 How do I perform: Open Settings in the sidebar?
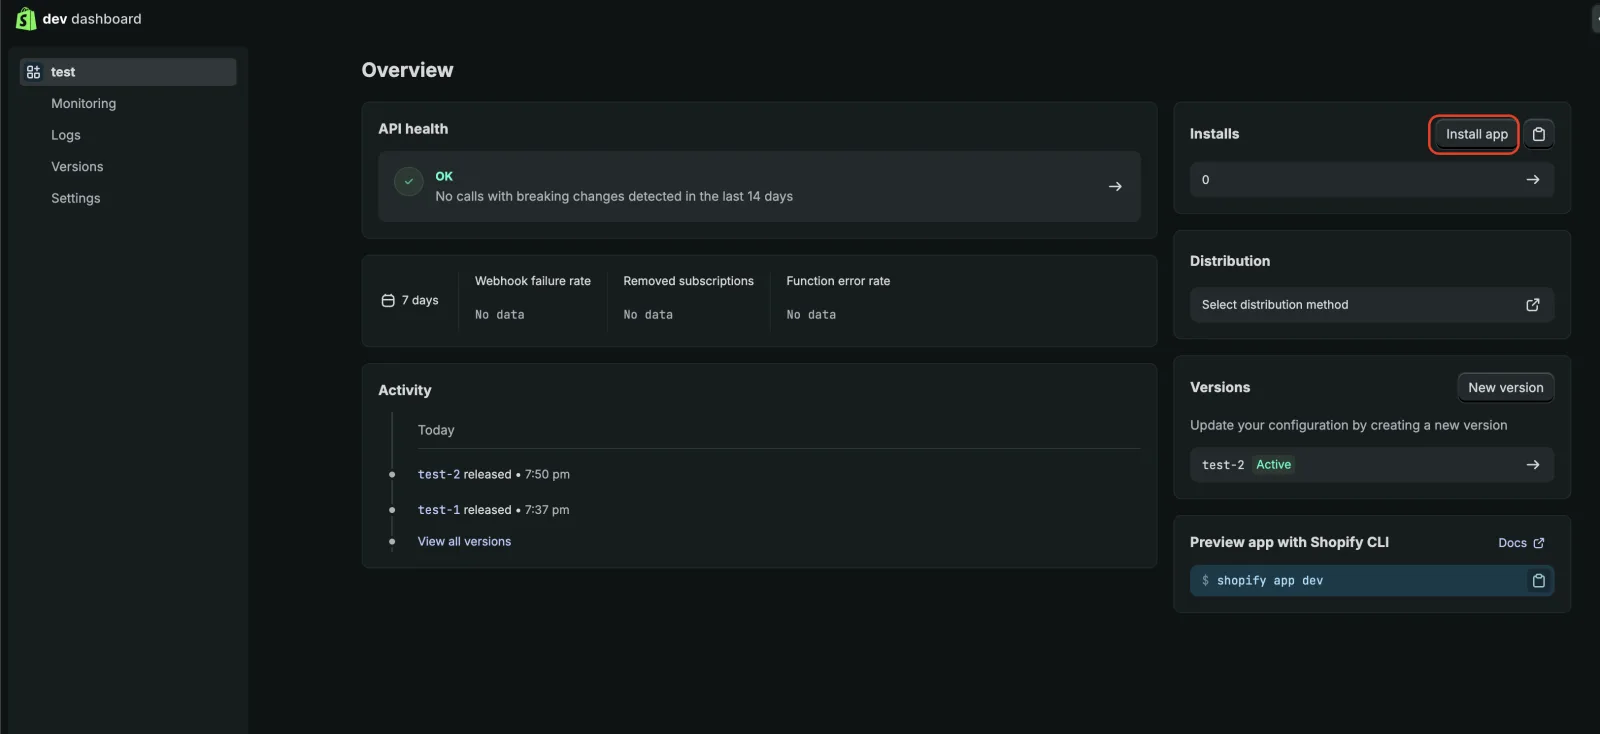click(x=76, y=198)
